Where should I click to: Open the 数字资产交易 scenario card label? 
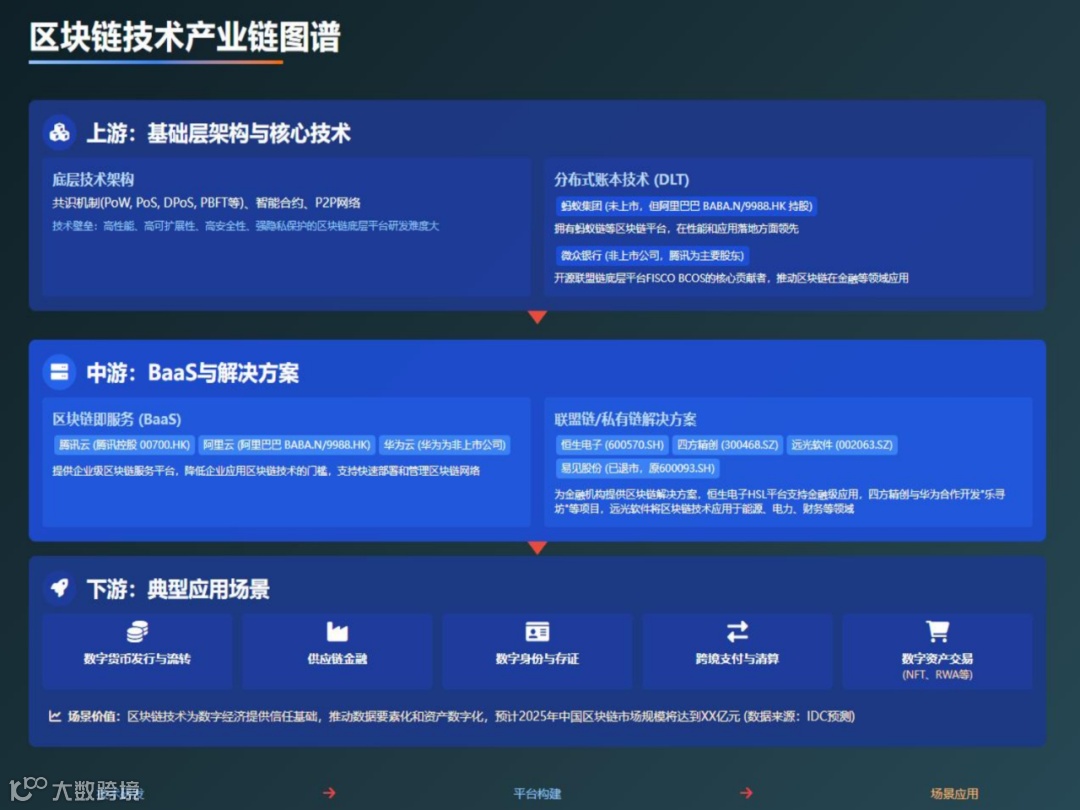pyautogui.click(x=937, y=658)
